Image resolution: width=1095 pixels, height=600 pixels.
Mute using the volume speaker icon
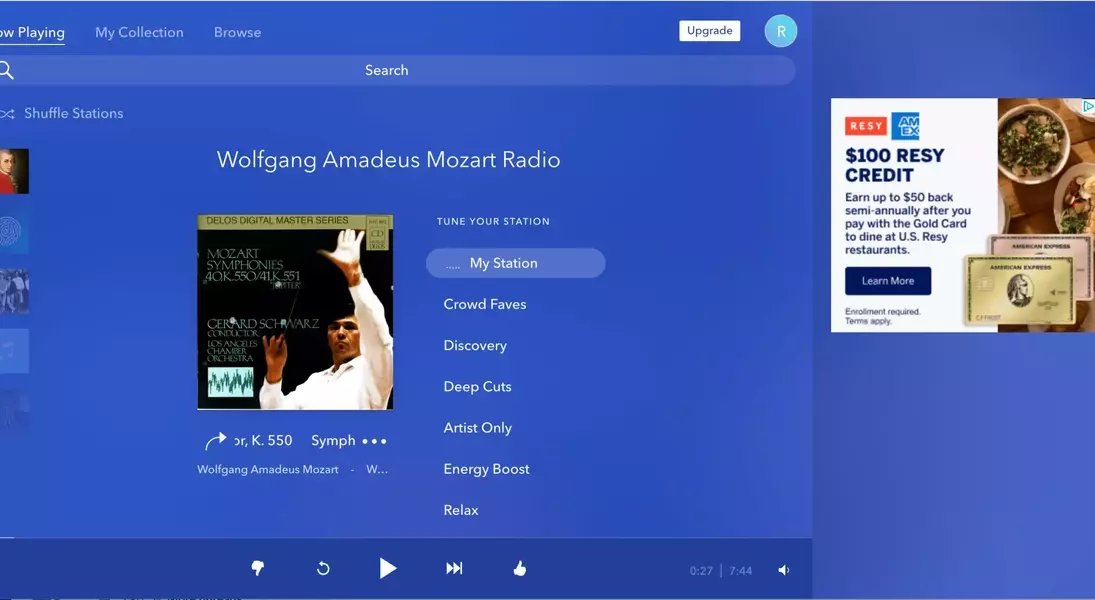tap(784, 570)
